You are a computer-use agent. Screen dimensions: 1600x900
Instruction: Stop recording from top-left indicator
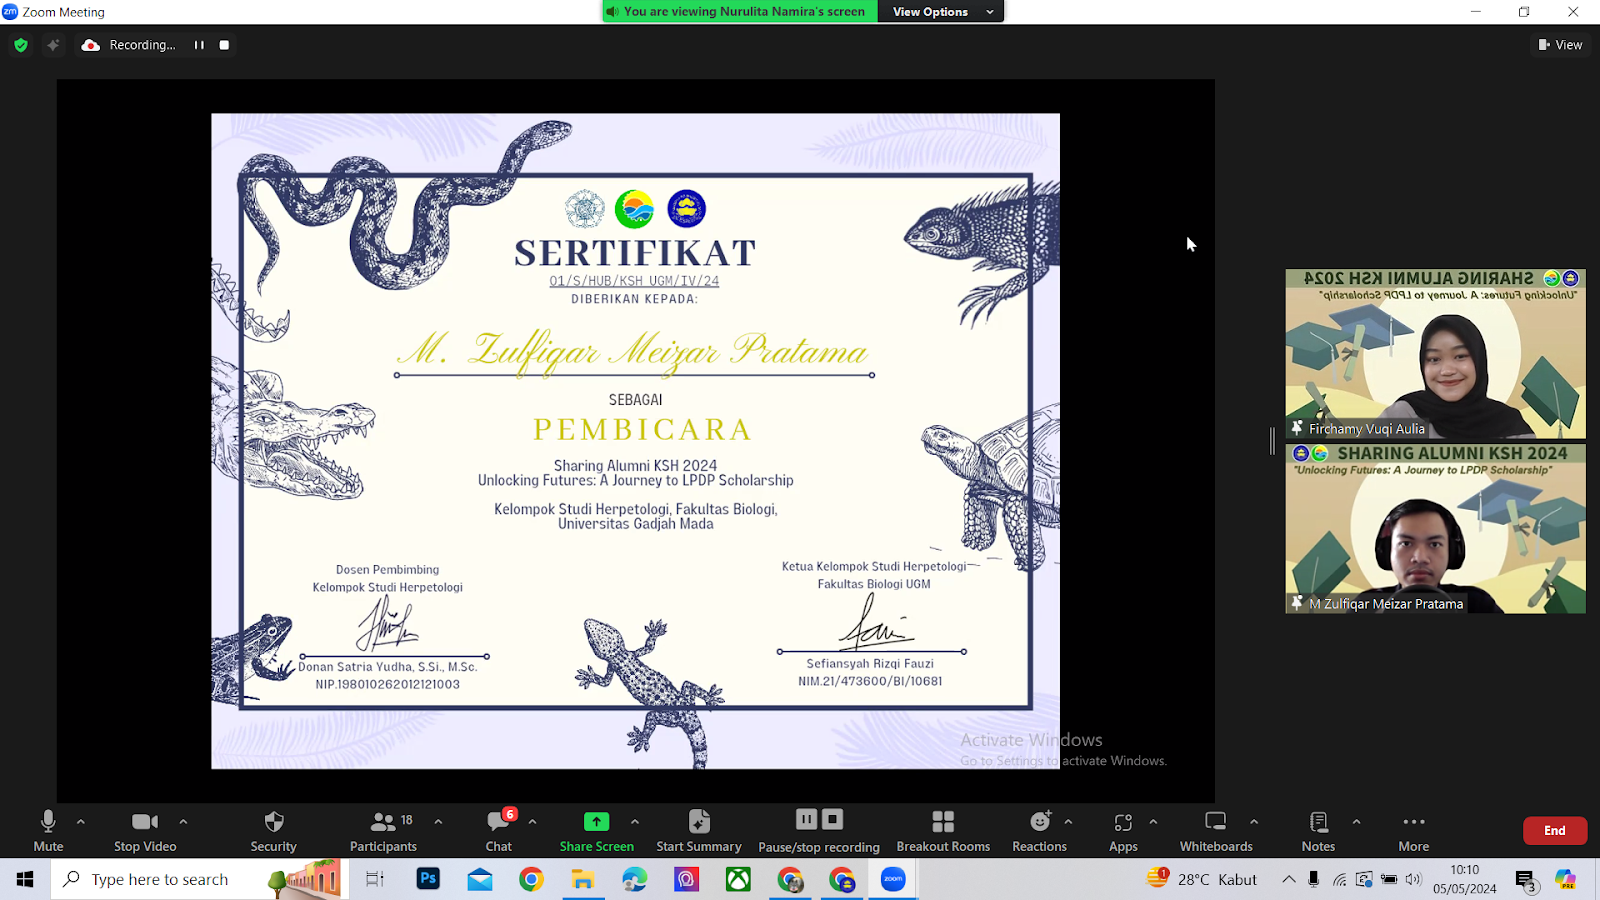pyautogui.click(x=224, y=45)
